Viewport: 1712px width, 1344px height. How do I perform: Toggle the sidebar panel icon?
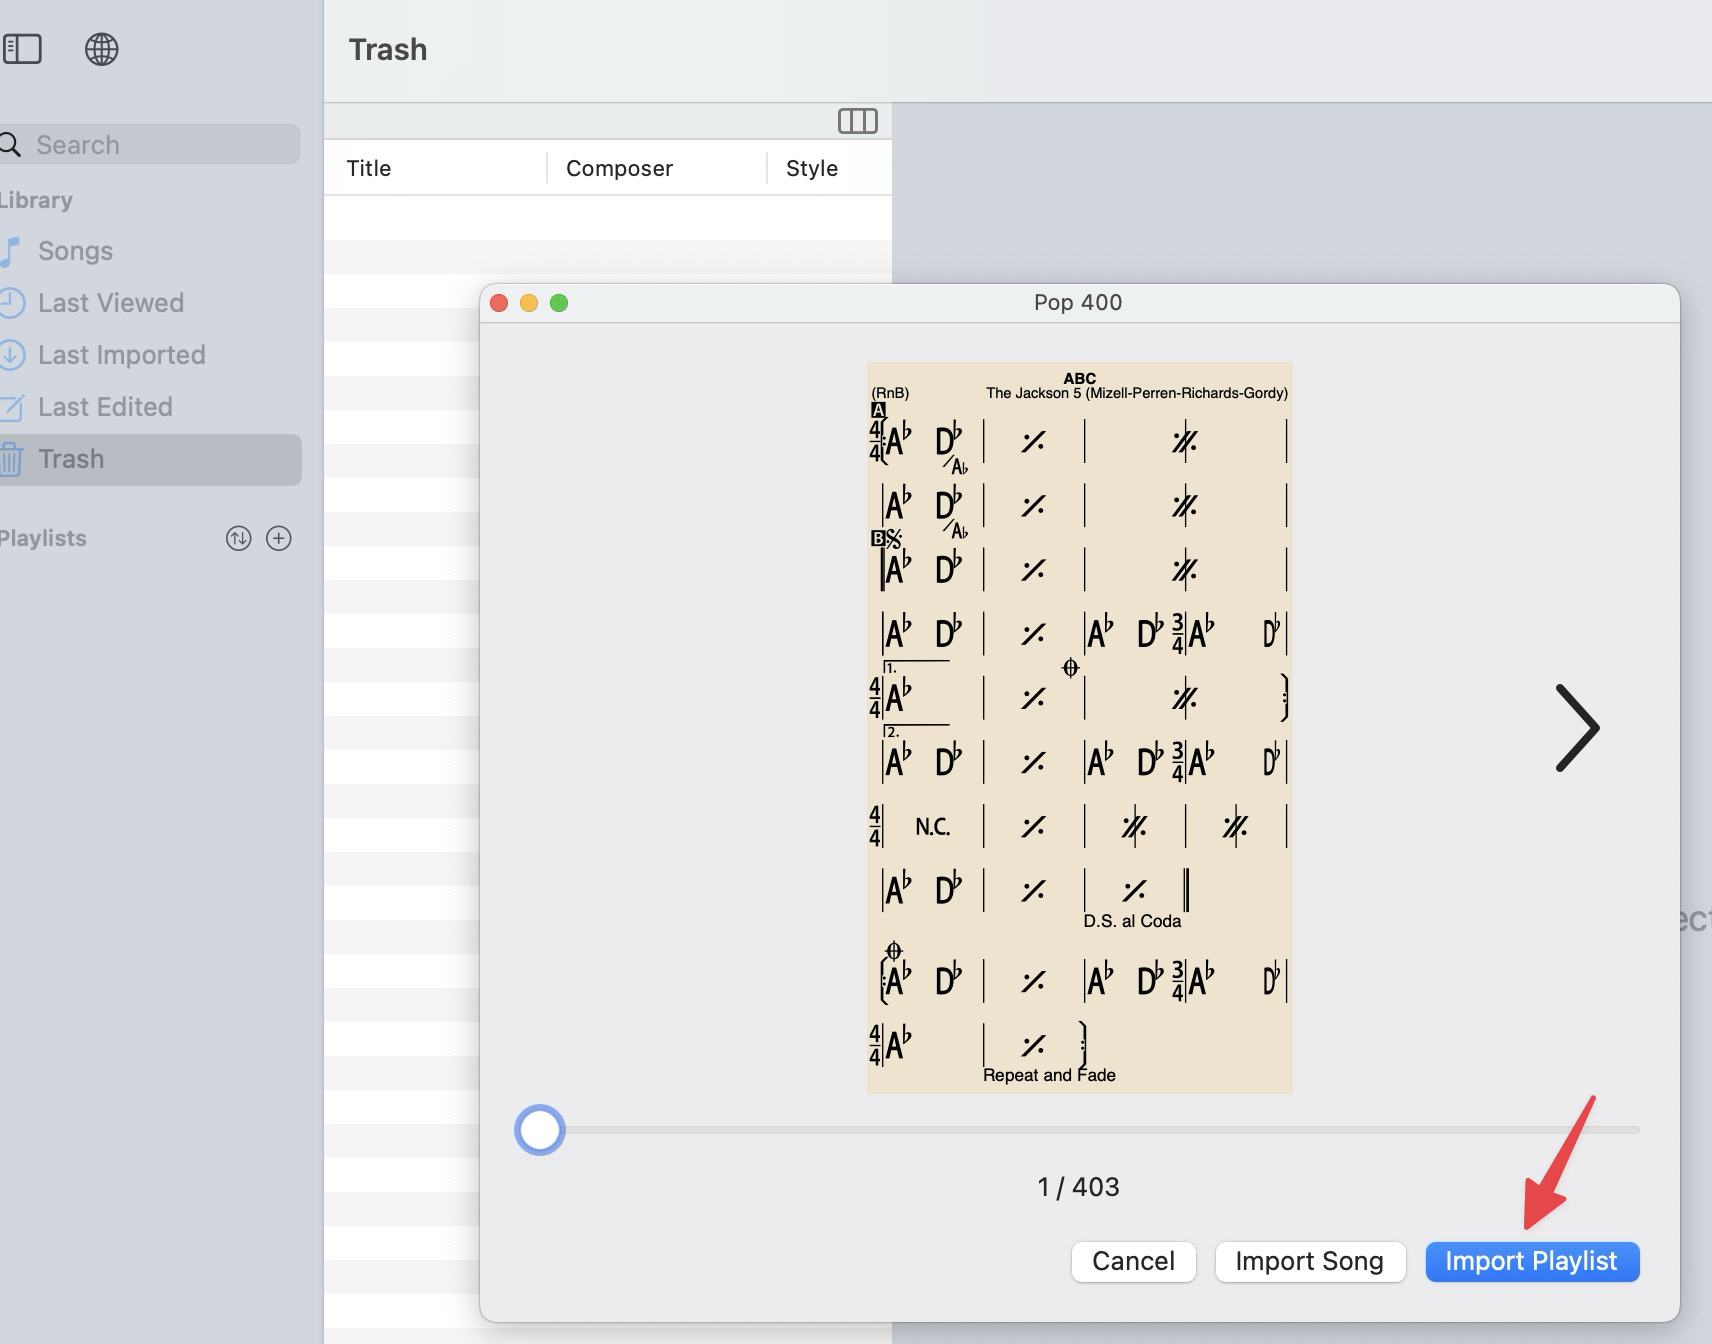[x=22, y=49]
